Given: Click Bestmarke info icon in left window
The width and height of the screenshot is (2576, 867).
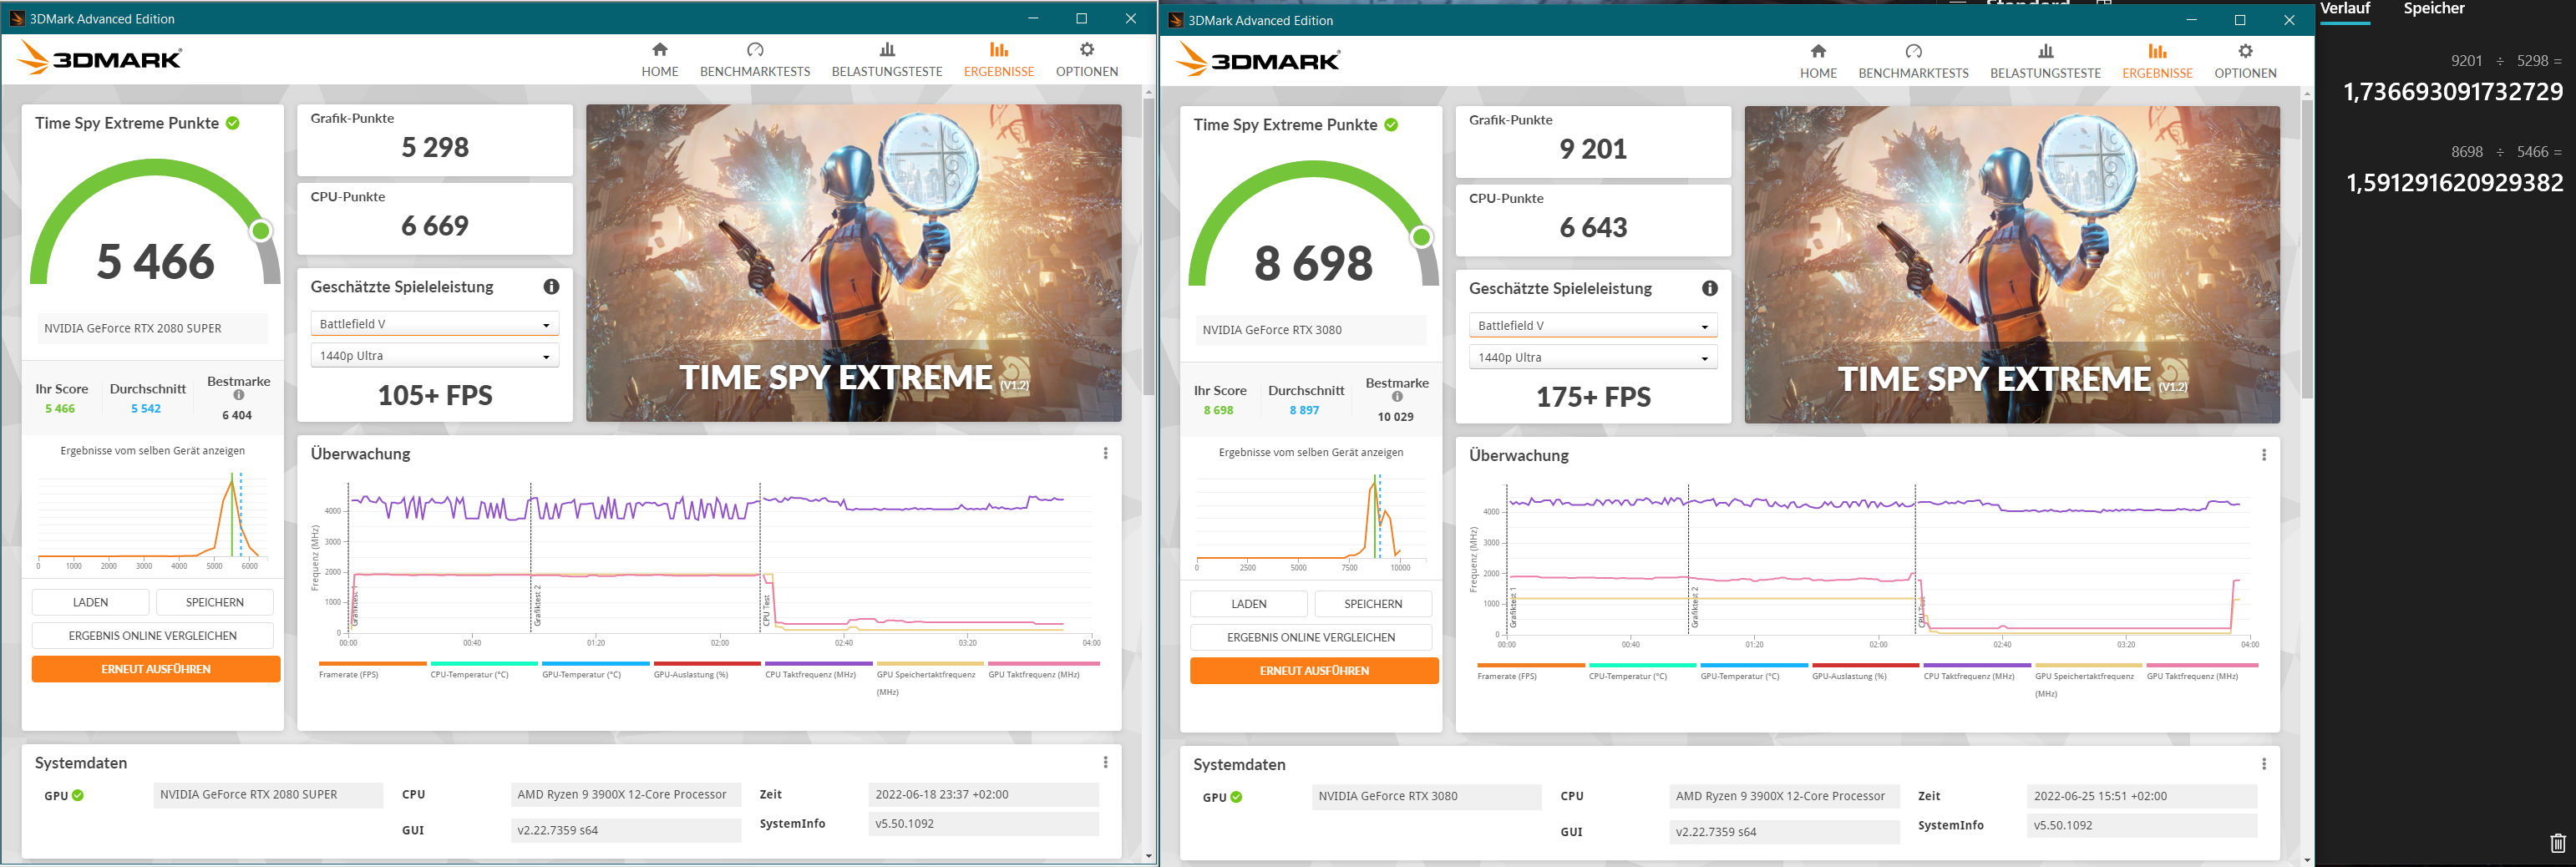Looking at the screenshot, I should tap(239, 395).
